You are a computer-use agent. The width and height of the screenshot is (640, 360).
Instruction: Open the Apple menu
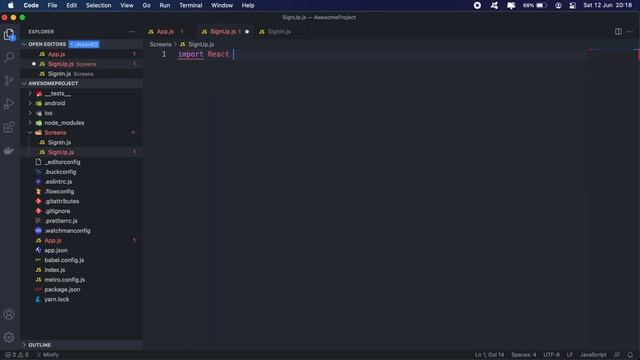click(x=11, y=5)
